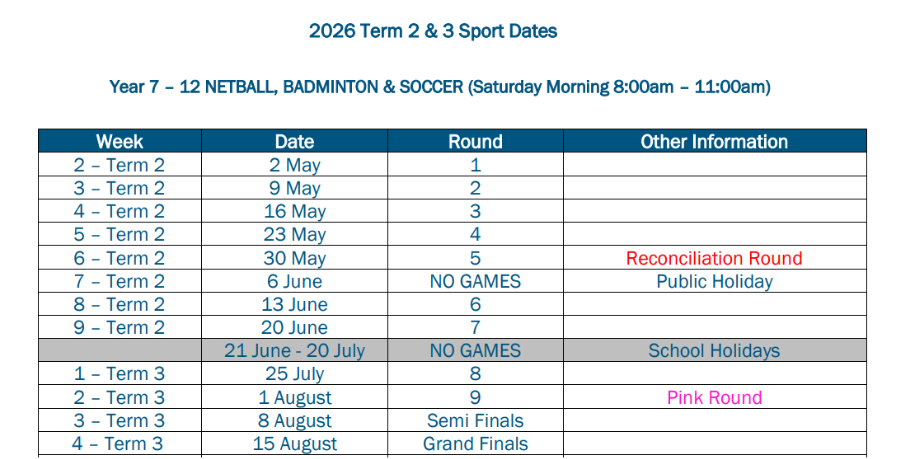The height and width of the screenshot is (459, 903).
Task: Click the 'Semi Finals' round cell
Action: [475, 420]
